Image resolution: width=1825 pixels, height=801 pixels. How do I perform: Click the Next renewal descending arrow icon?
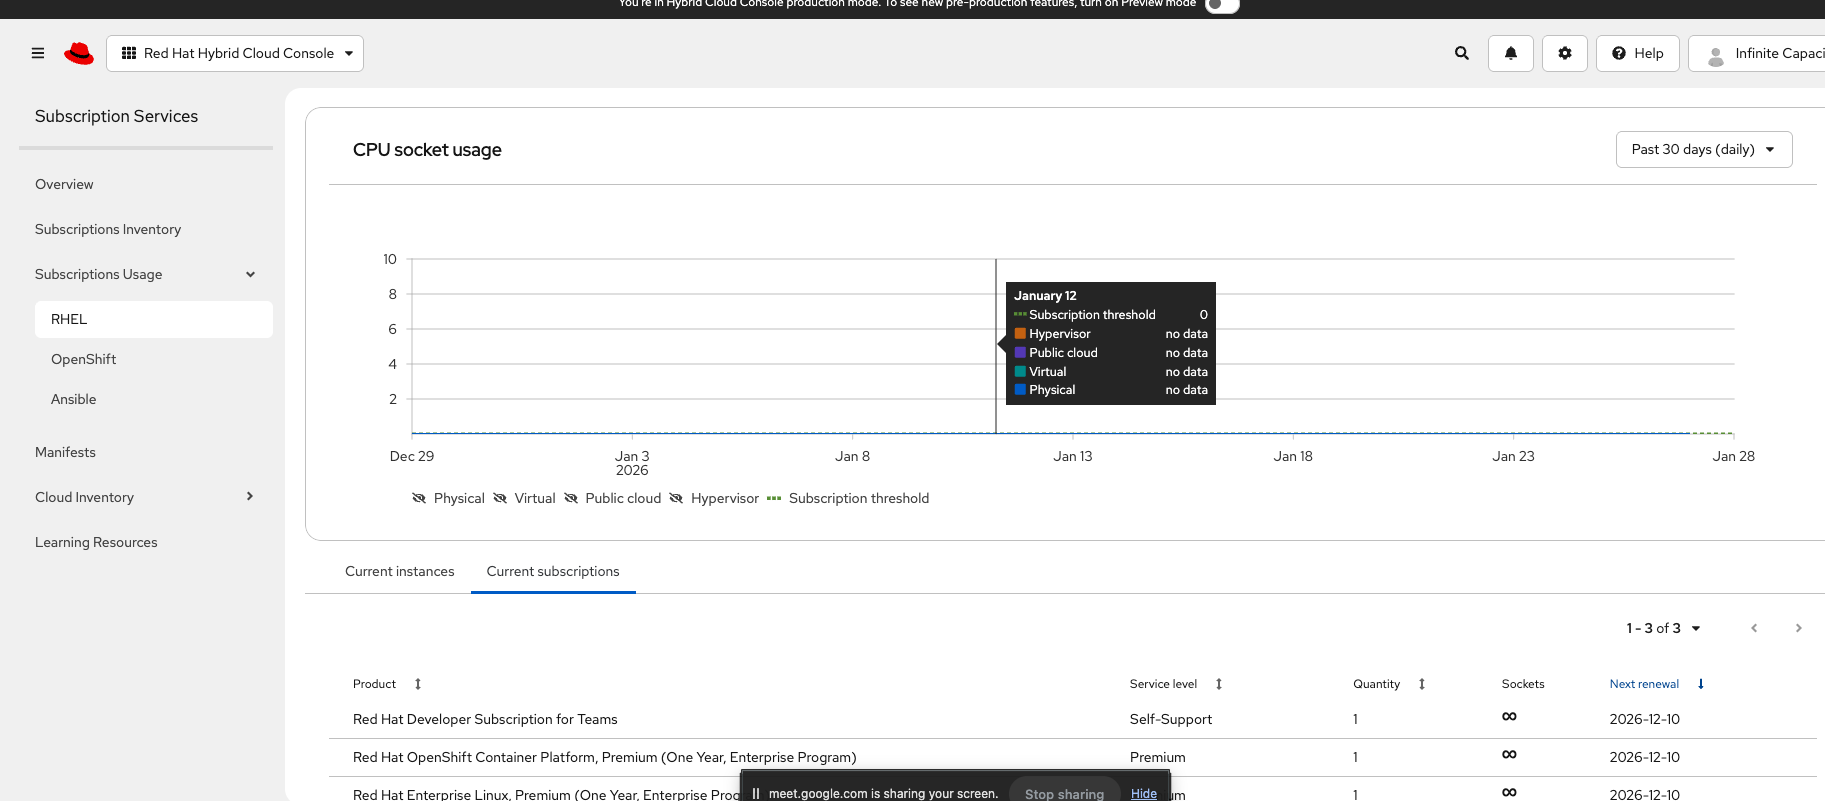click(1701, 684)
